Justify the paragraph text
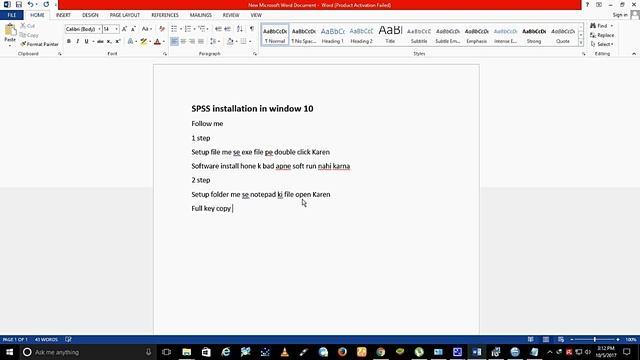 201,41
